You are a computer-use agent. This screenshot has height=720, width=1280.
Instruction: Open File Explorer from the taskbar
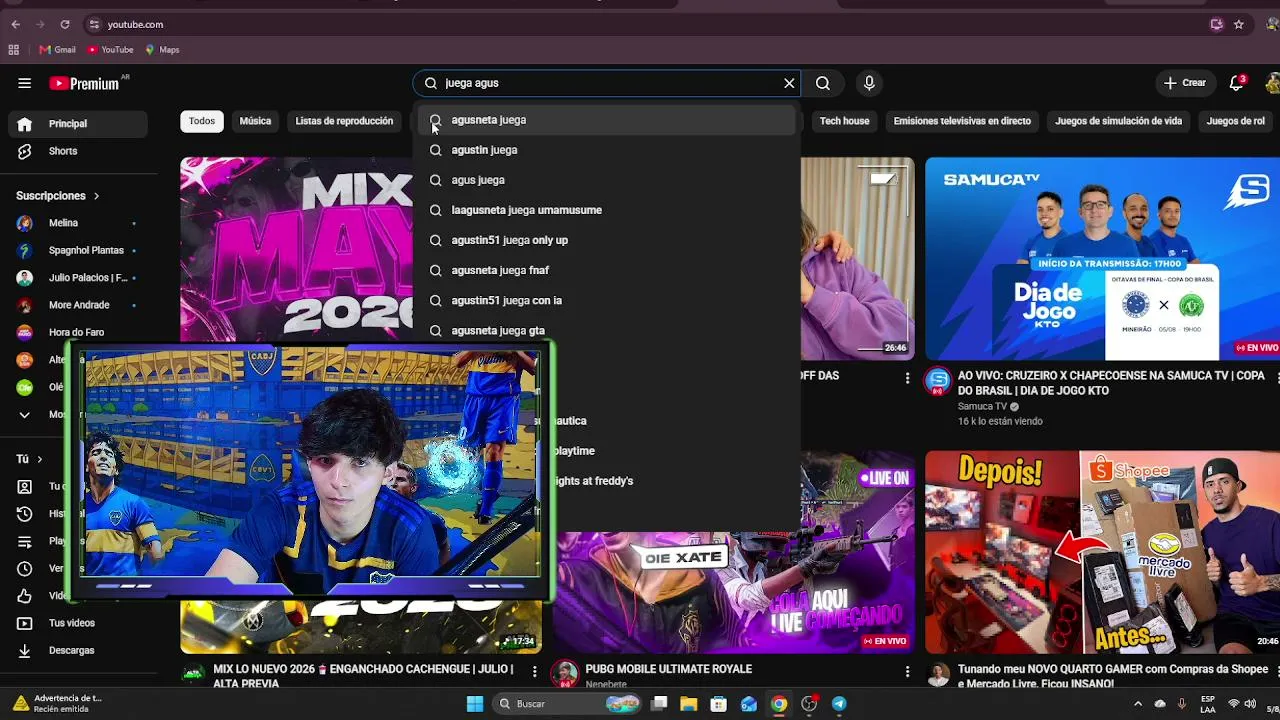[x=689, y=704]
